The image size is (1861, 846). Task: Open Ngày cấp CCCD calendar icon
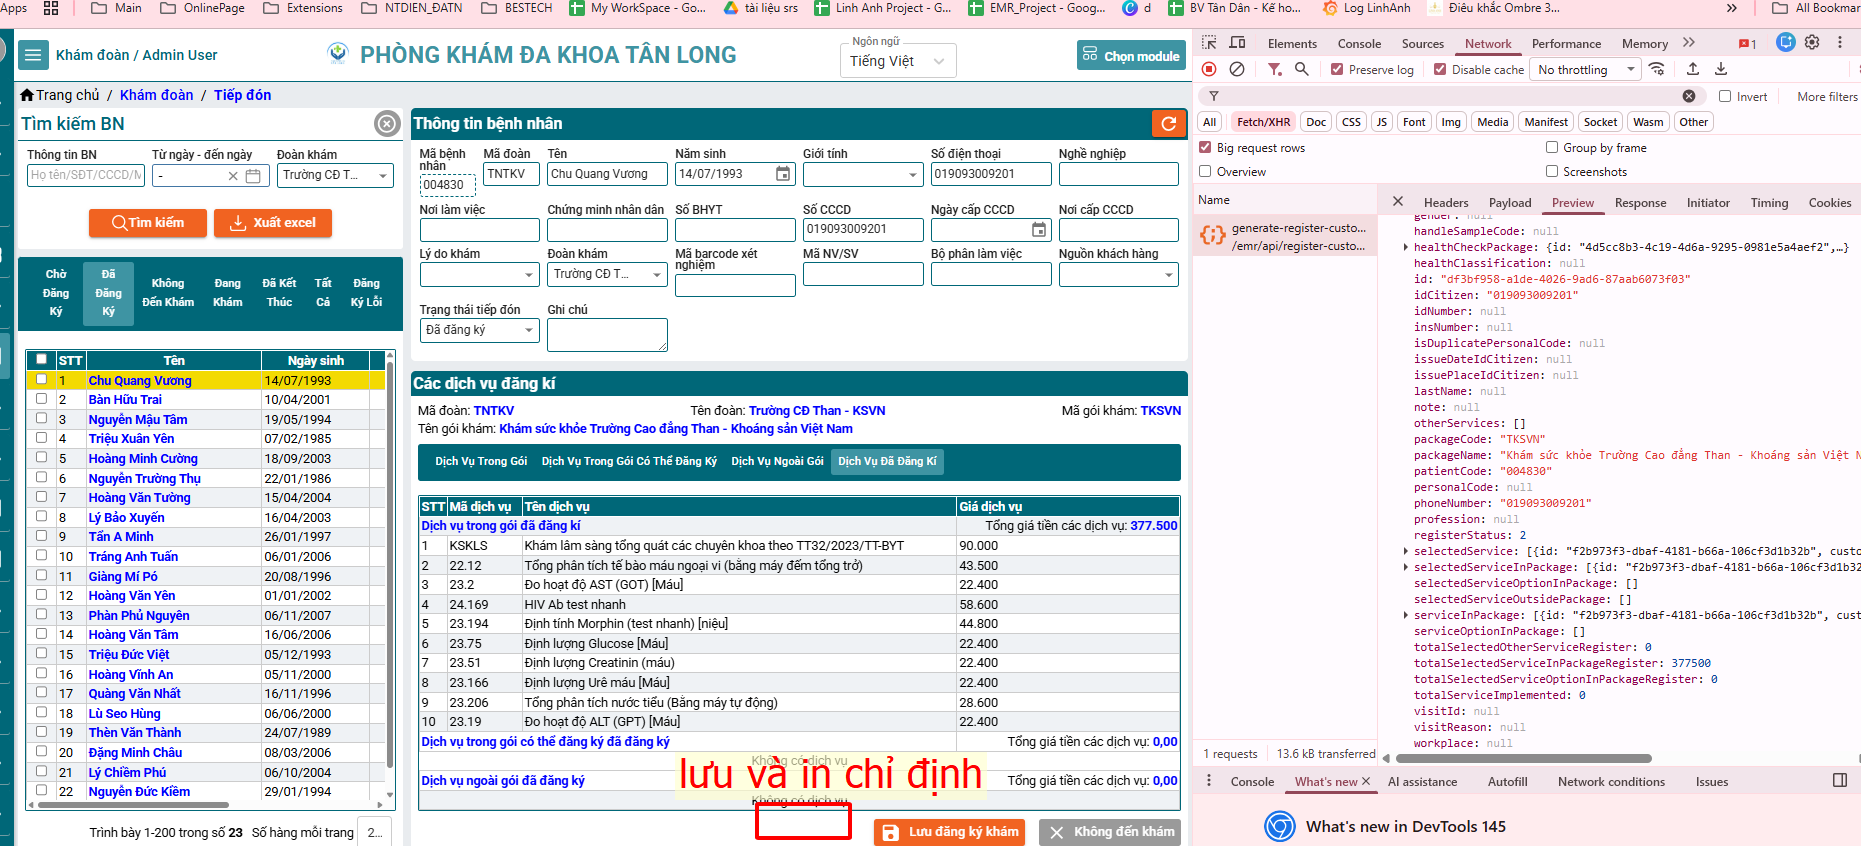click(x=1039, y=230)
